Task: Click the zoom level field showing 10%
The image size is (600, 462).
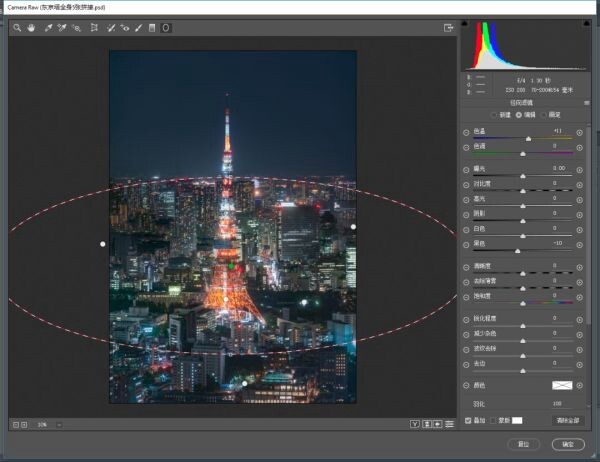Action: 42,424
